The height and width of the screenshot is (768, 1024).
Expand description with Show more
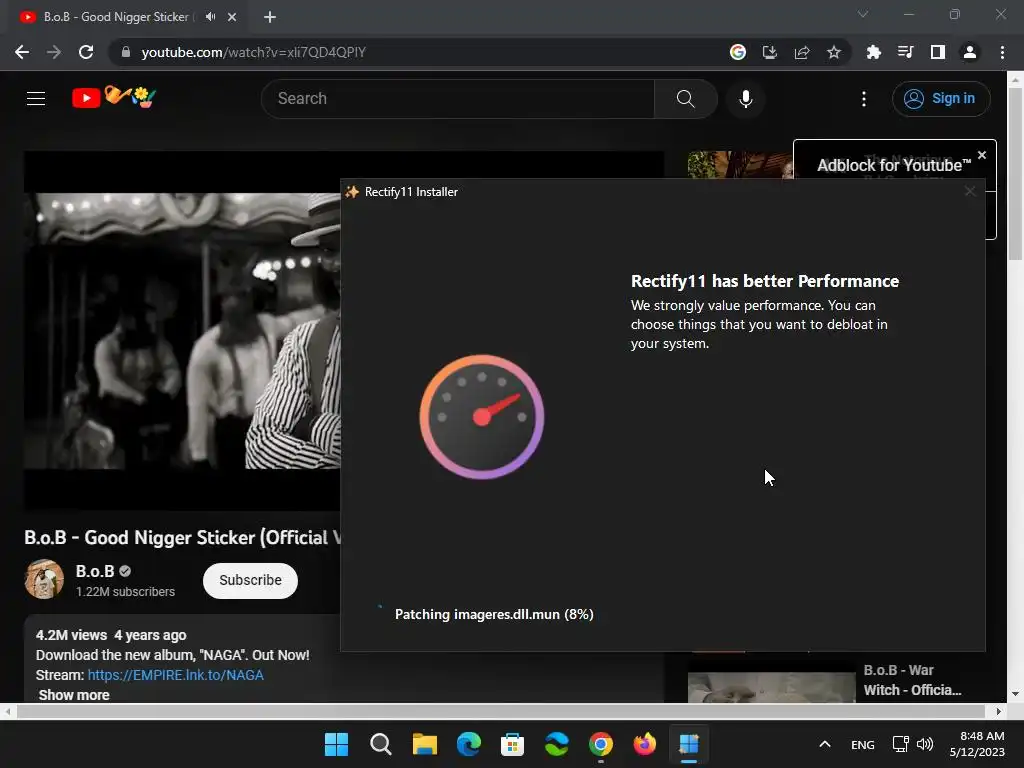74,695
